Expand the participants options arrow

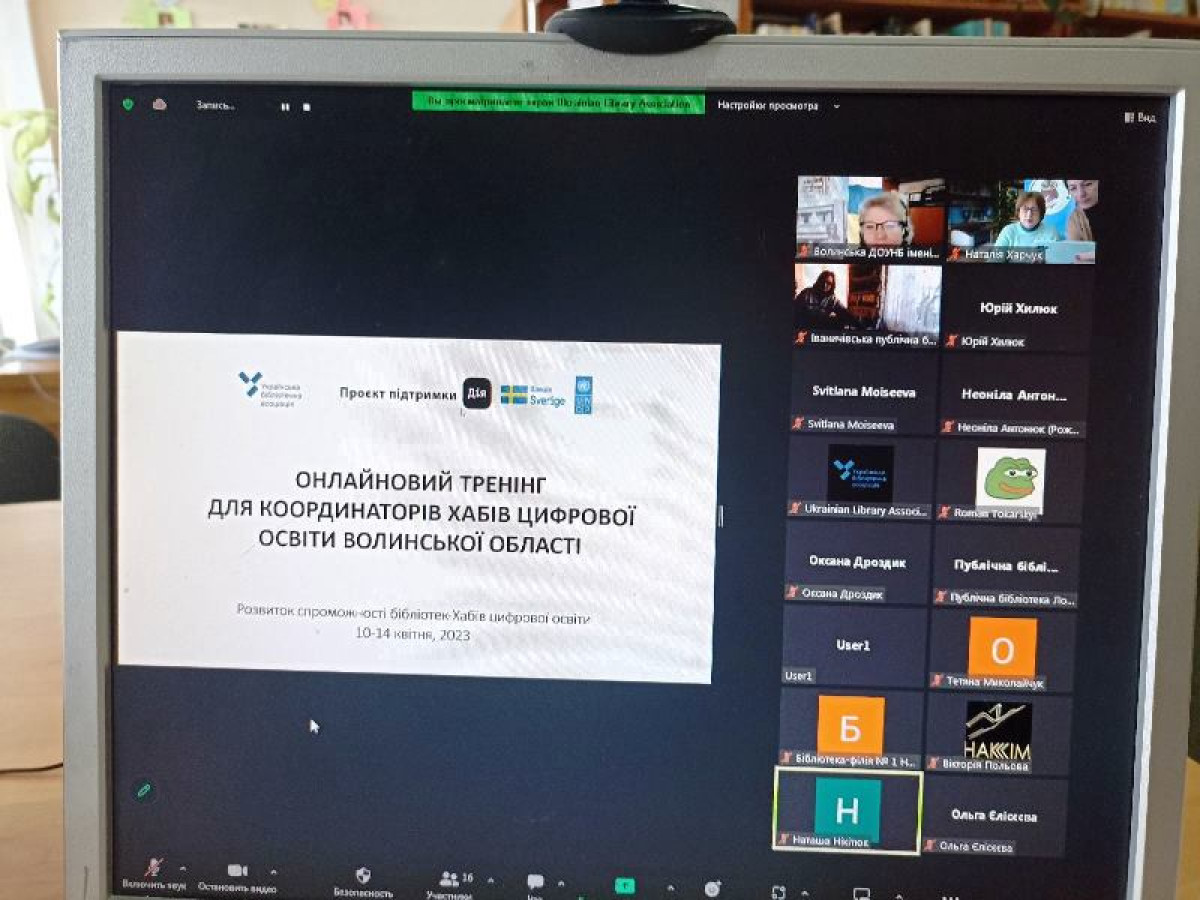tap(490, 881)
